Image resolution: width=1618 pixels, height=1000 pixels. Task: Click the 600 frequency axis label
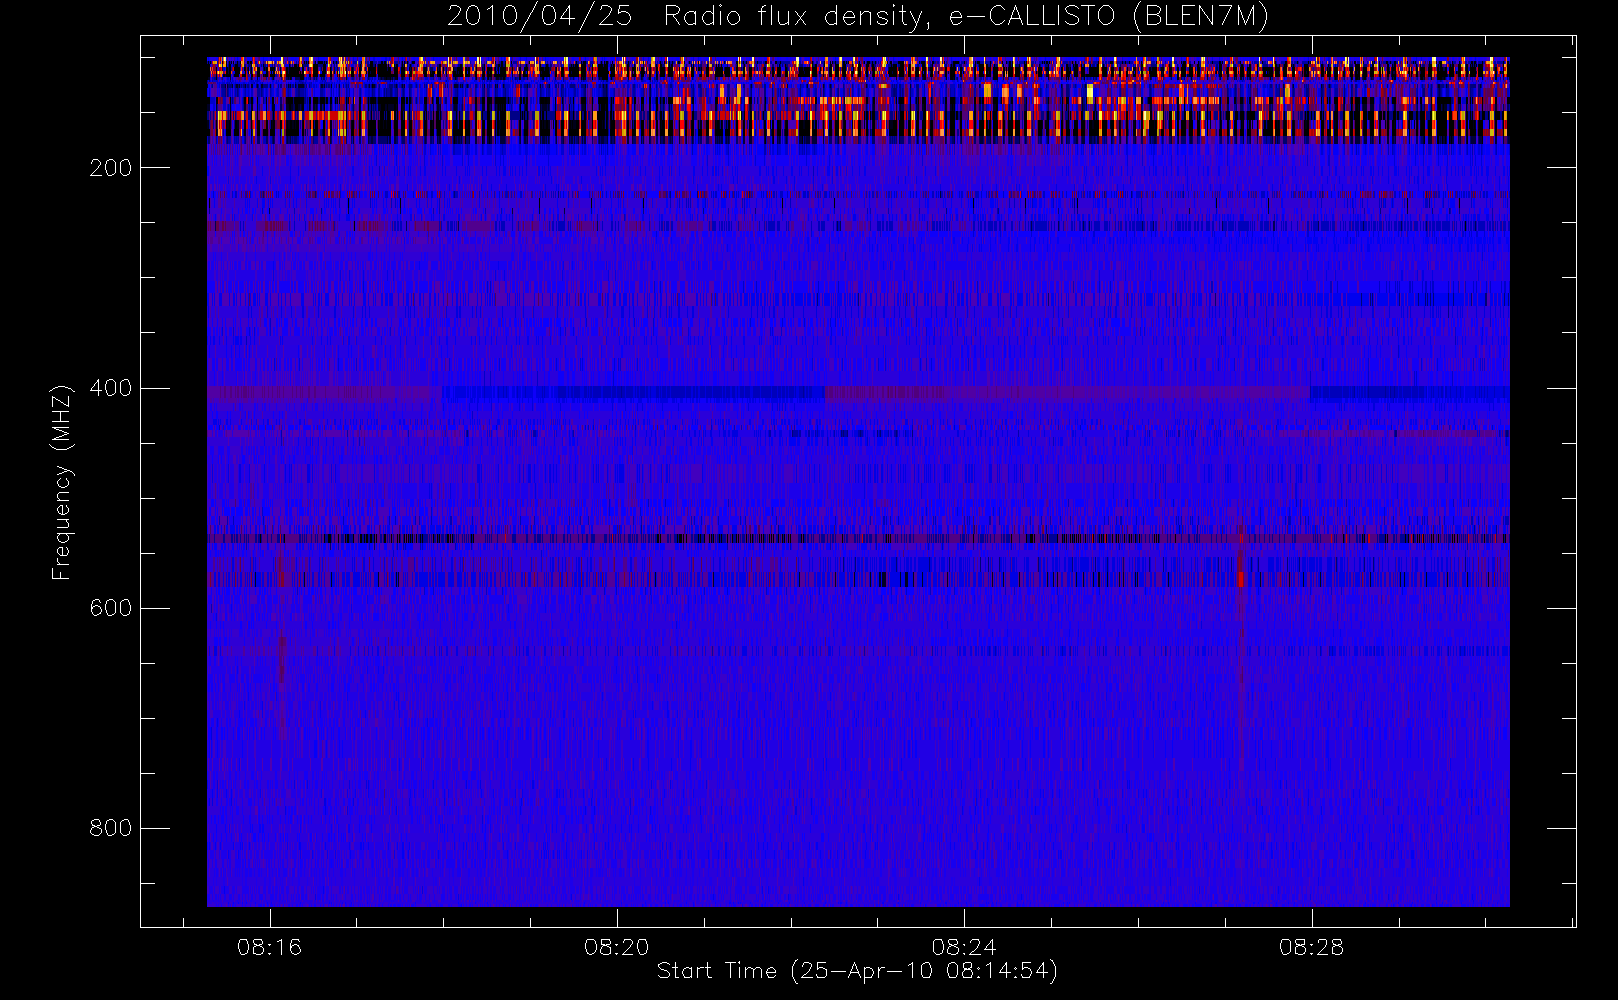[110, 608]
